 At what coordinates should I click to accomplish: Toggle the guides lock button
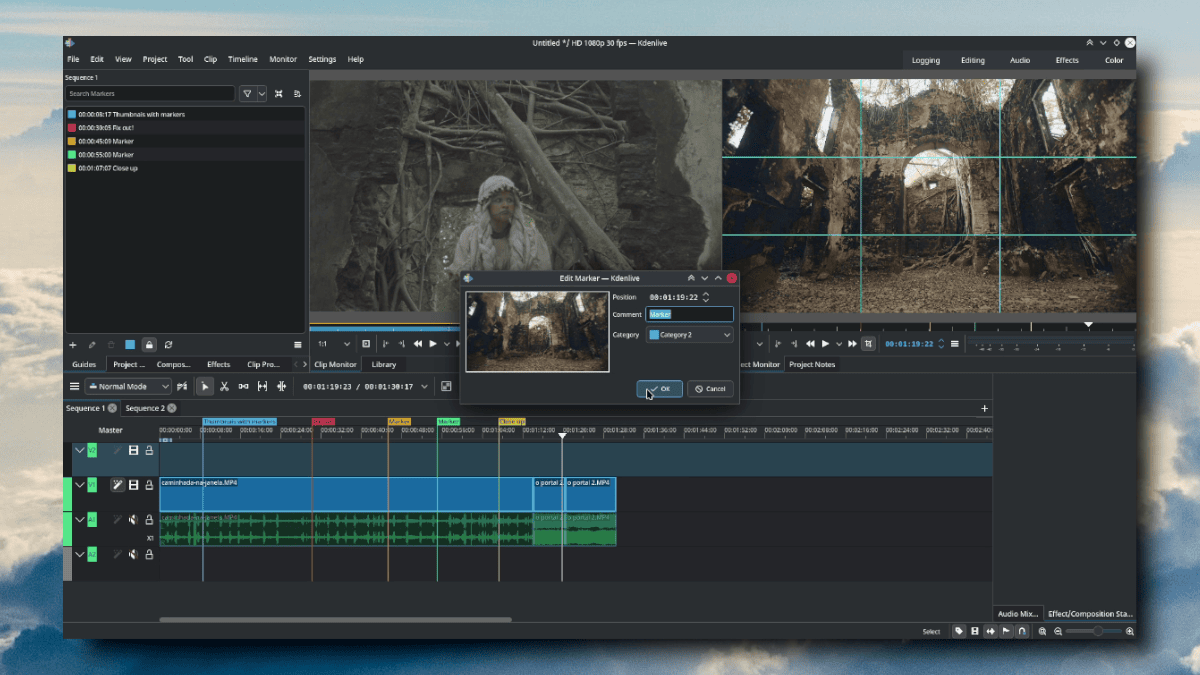[148, 345]
